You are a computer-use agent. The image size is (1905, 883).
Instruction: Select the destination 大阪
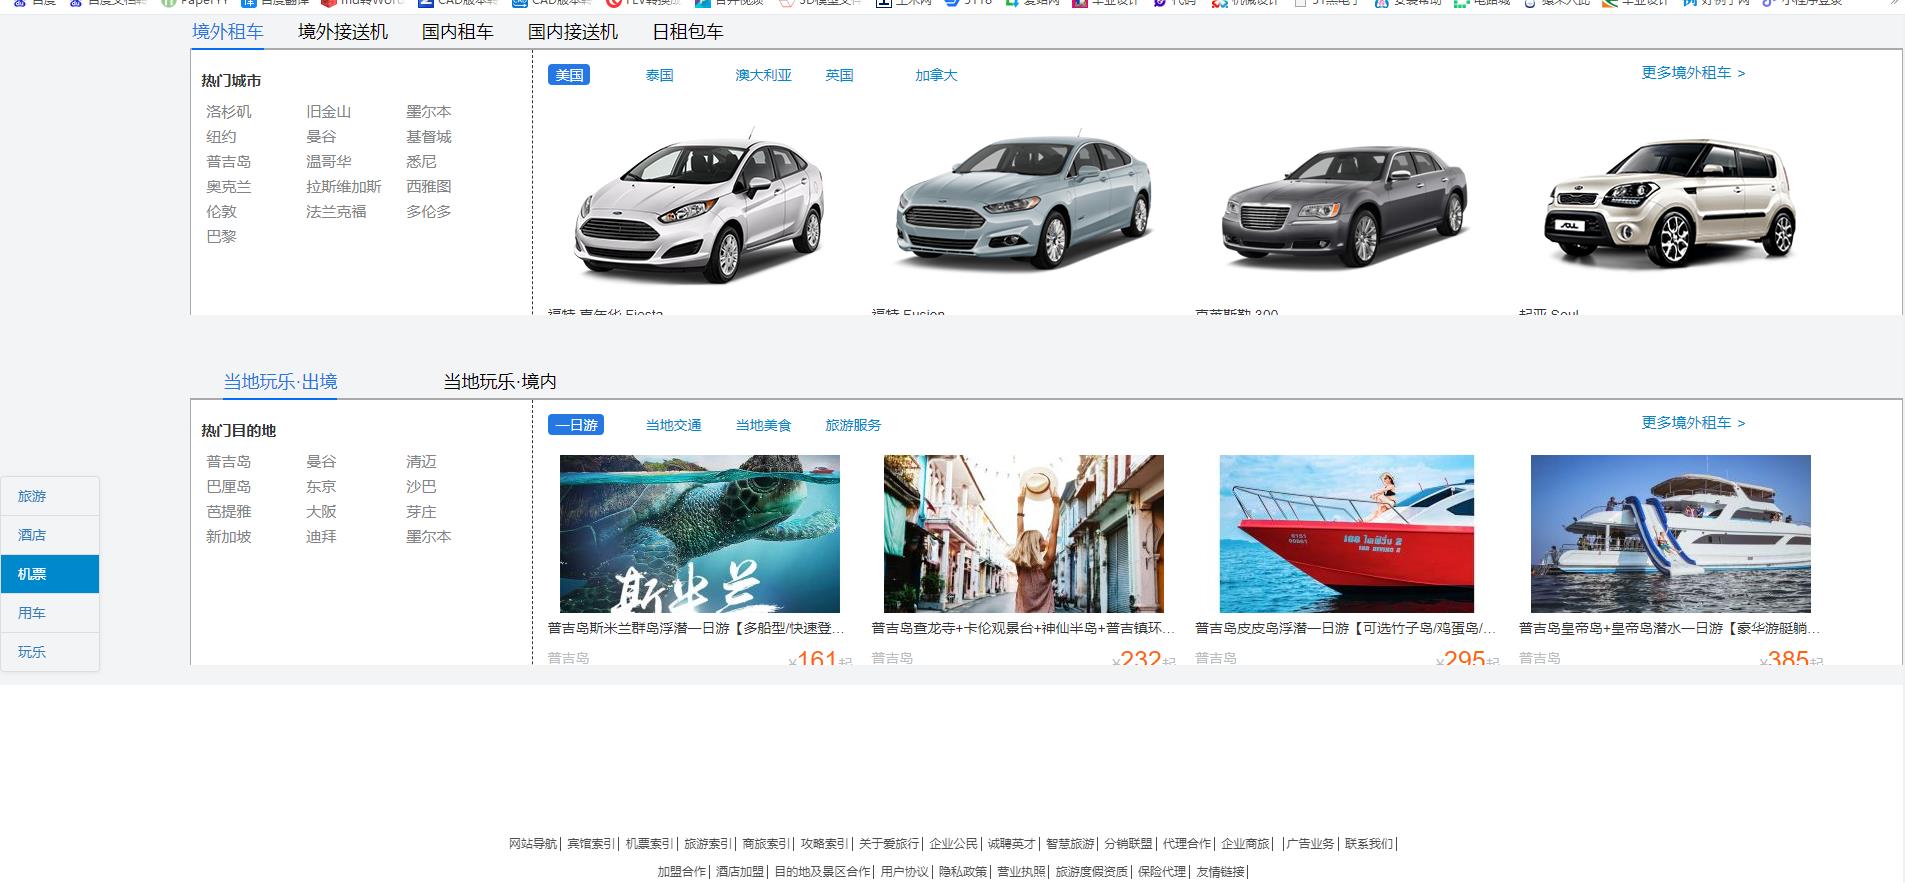[x=321, y=512]
